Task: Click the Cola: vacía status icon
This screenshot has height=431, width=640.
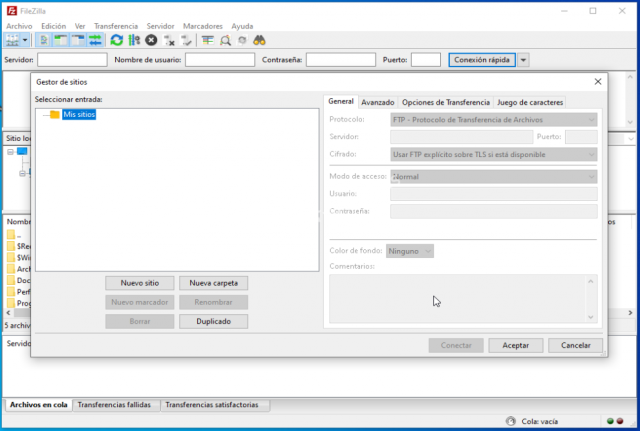Action: tap(511, 421)
